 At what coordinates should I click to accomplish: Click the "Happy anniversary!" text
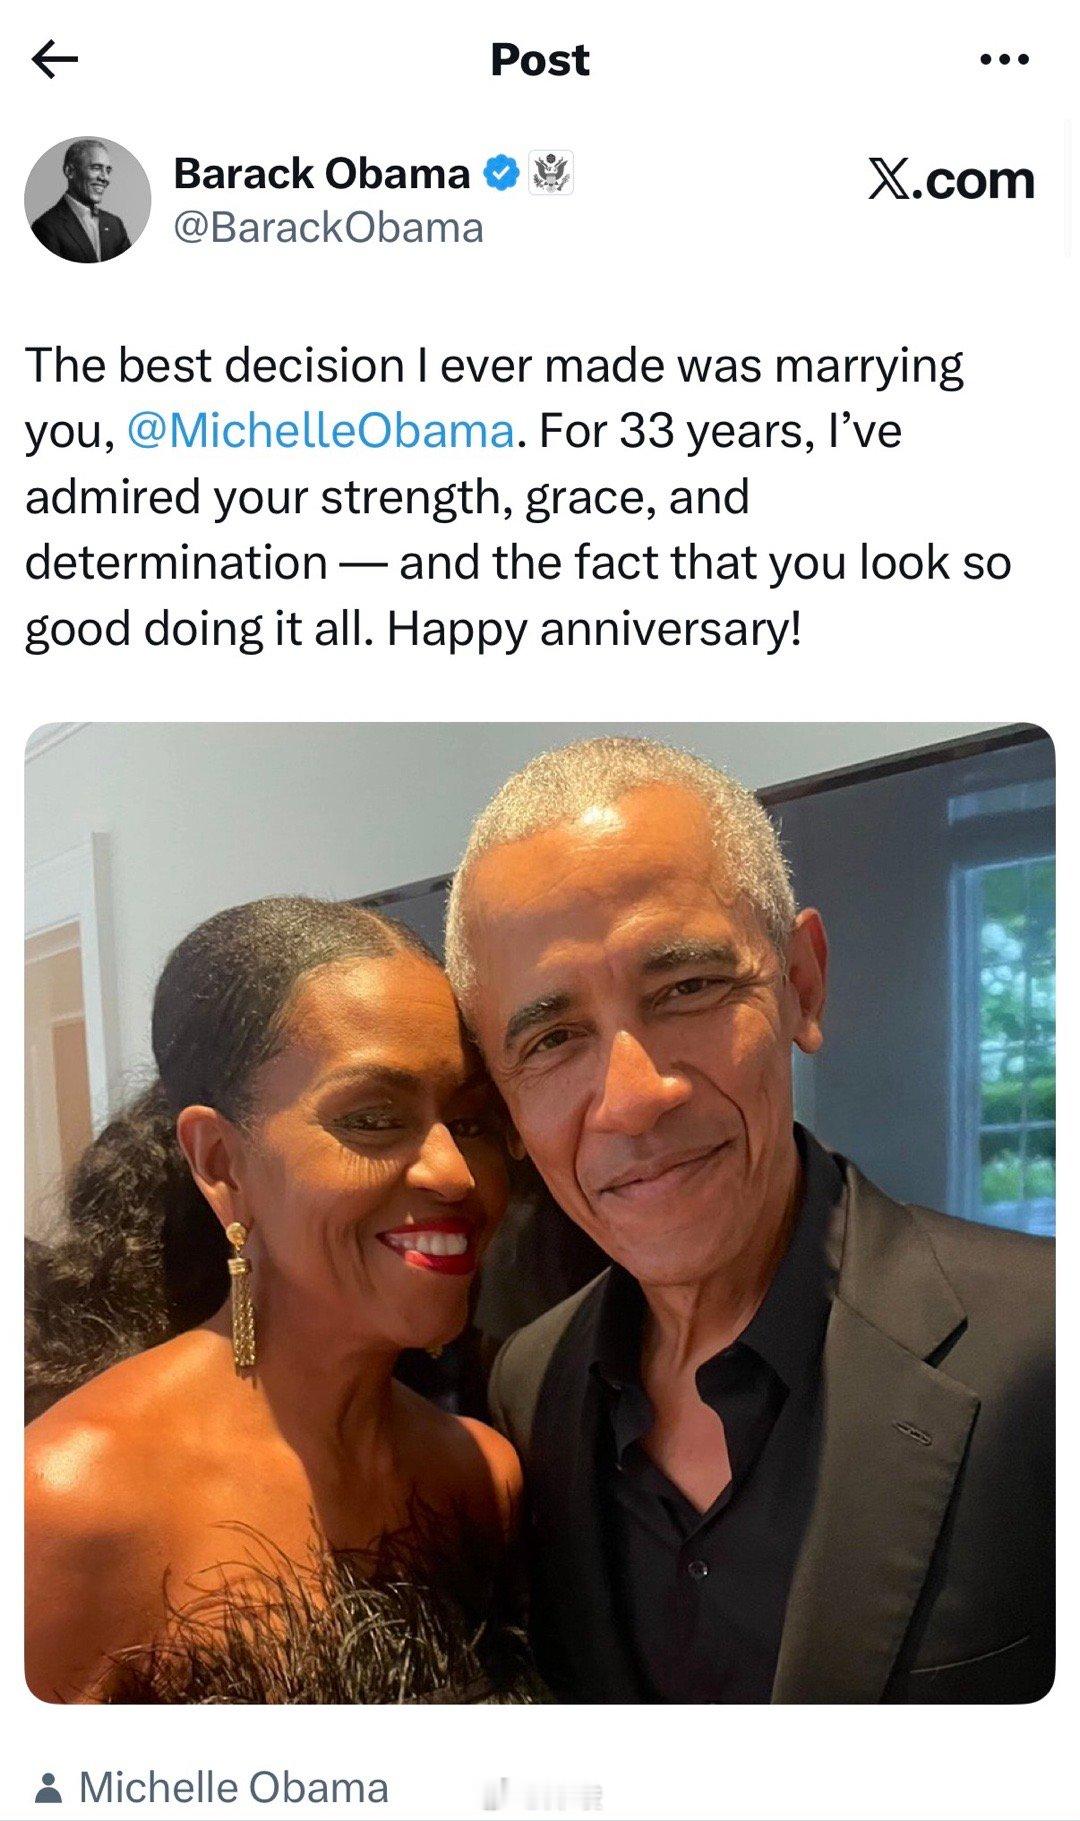coord(594,629)
